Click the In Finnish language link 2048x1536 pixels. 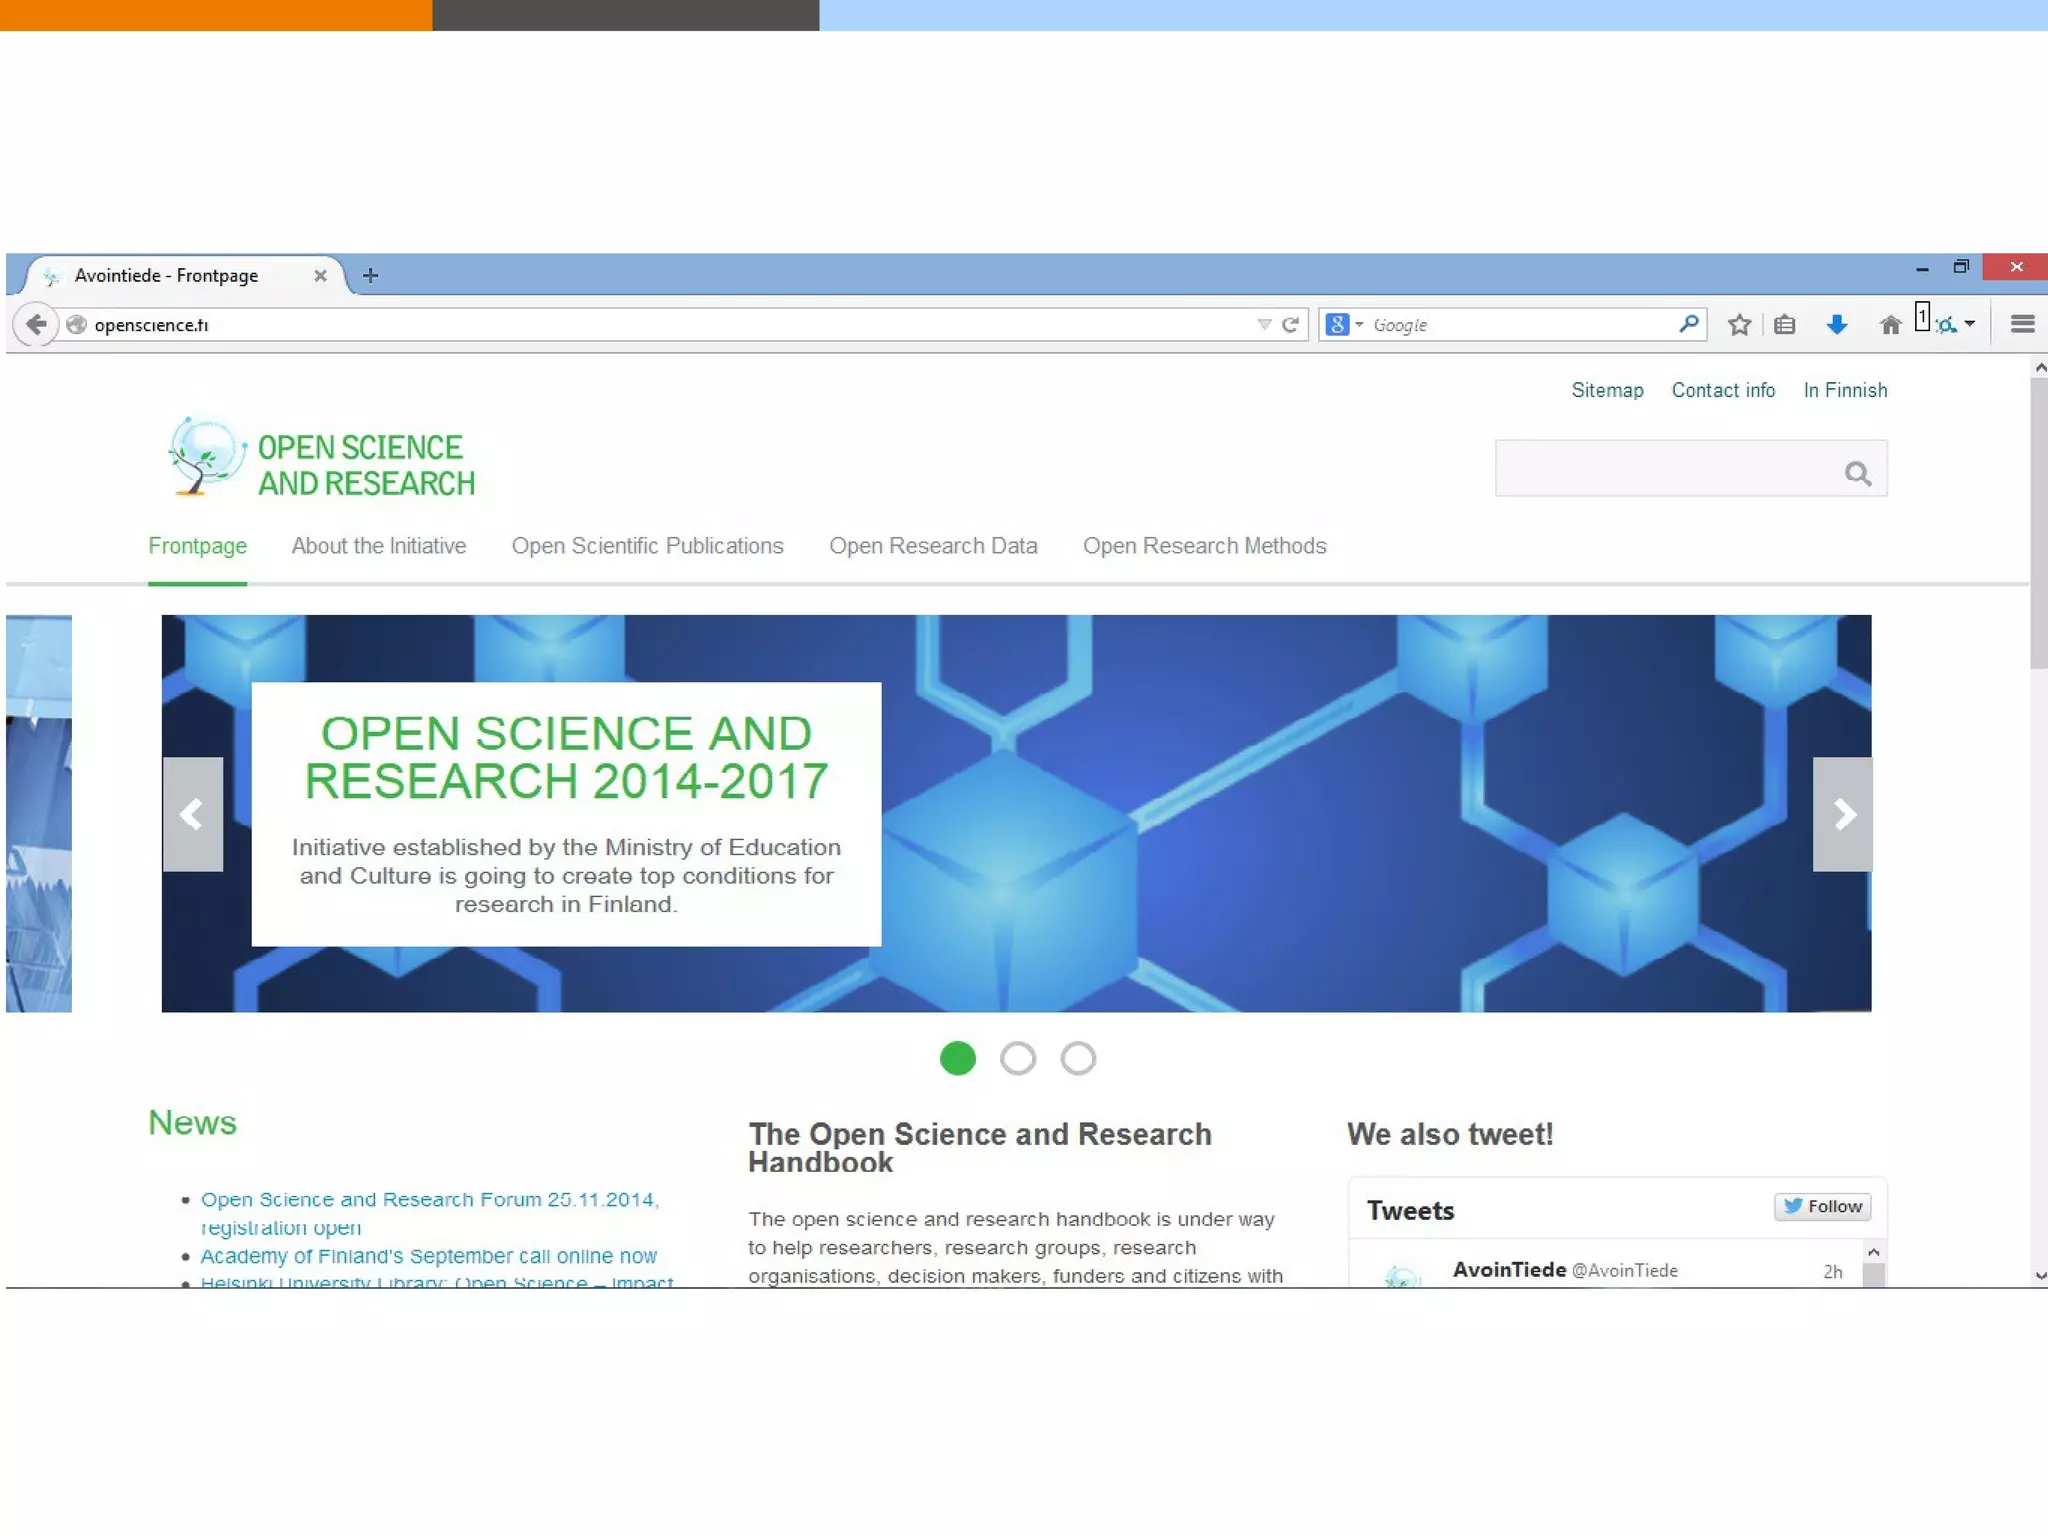[1845, 390]
